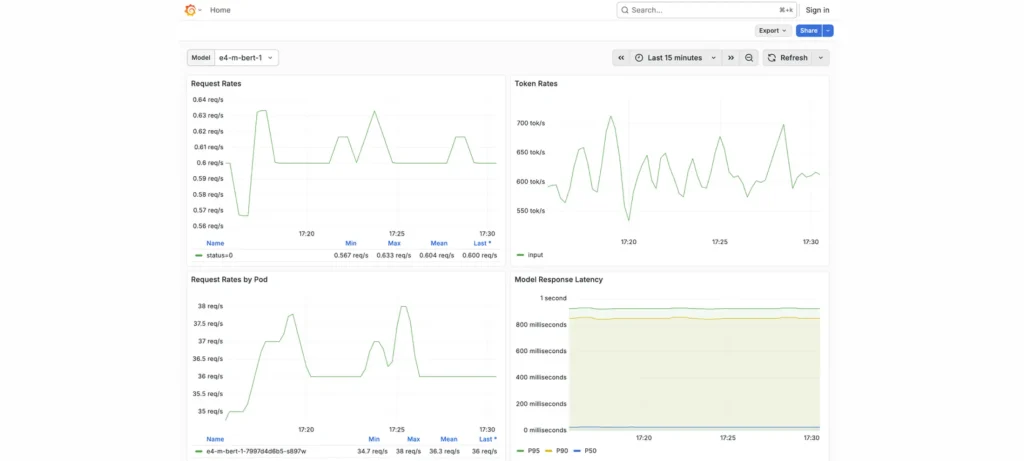The image size is (1024, 461).
Task: Click the Grafana logo icon
Action: point(190,10)
